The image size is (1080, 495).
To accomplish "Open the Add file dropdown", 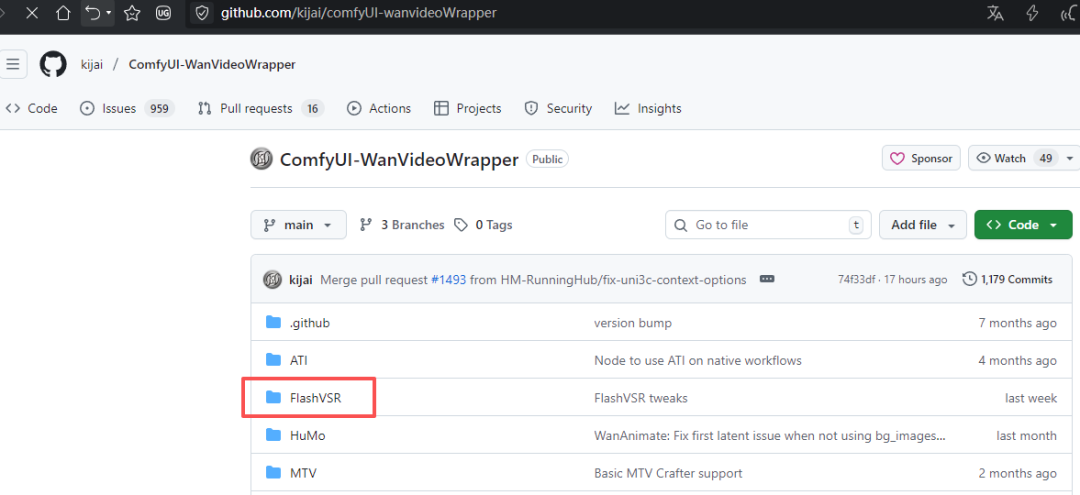I will tap(923, 225).
